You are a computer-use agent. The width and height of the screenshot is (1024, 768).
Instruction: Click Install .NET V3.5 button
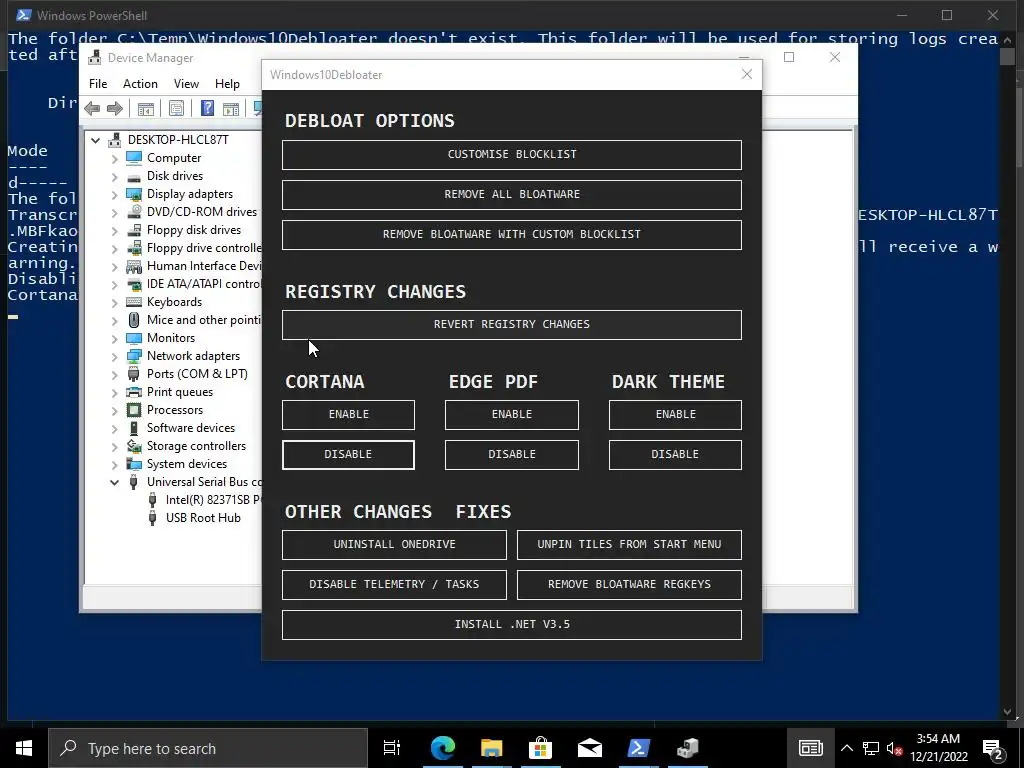(512, 625)
